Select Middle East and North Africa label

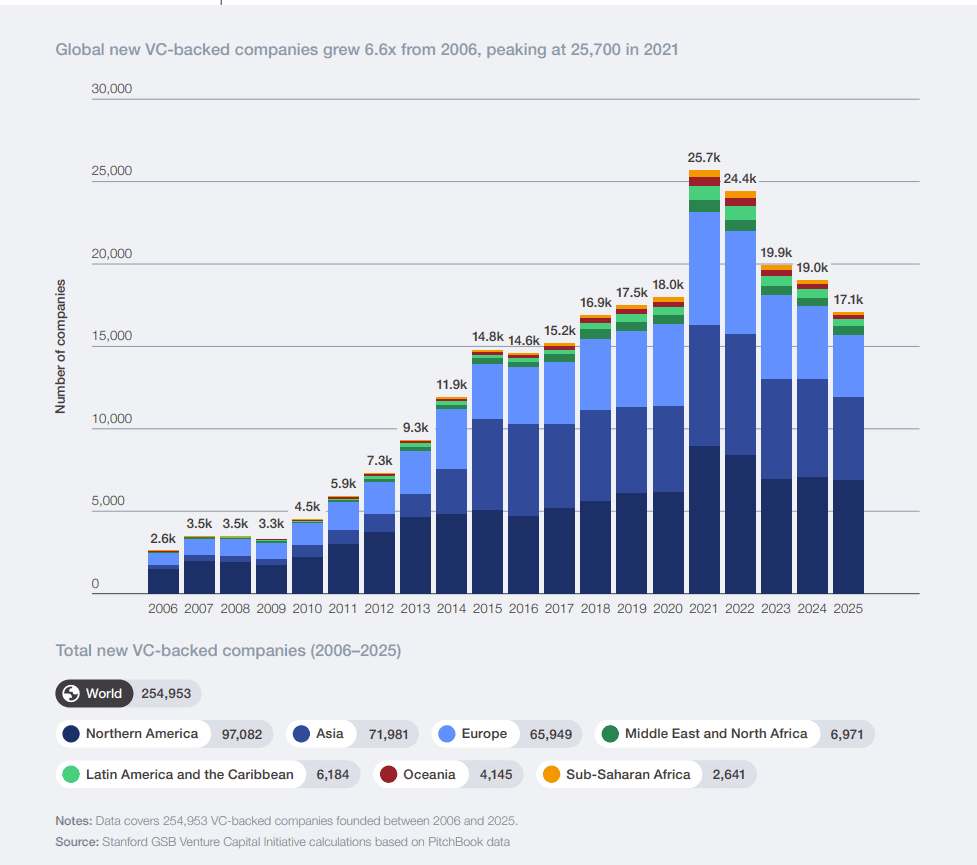[x=716, y=734]
